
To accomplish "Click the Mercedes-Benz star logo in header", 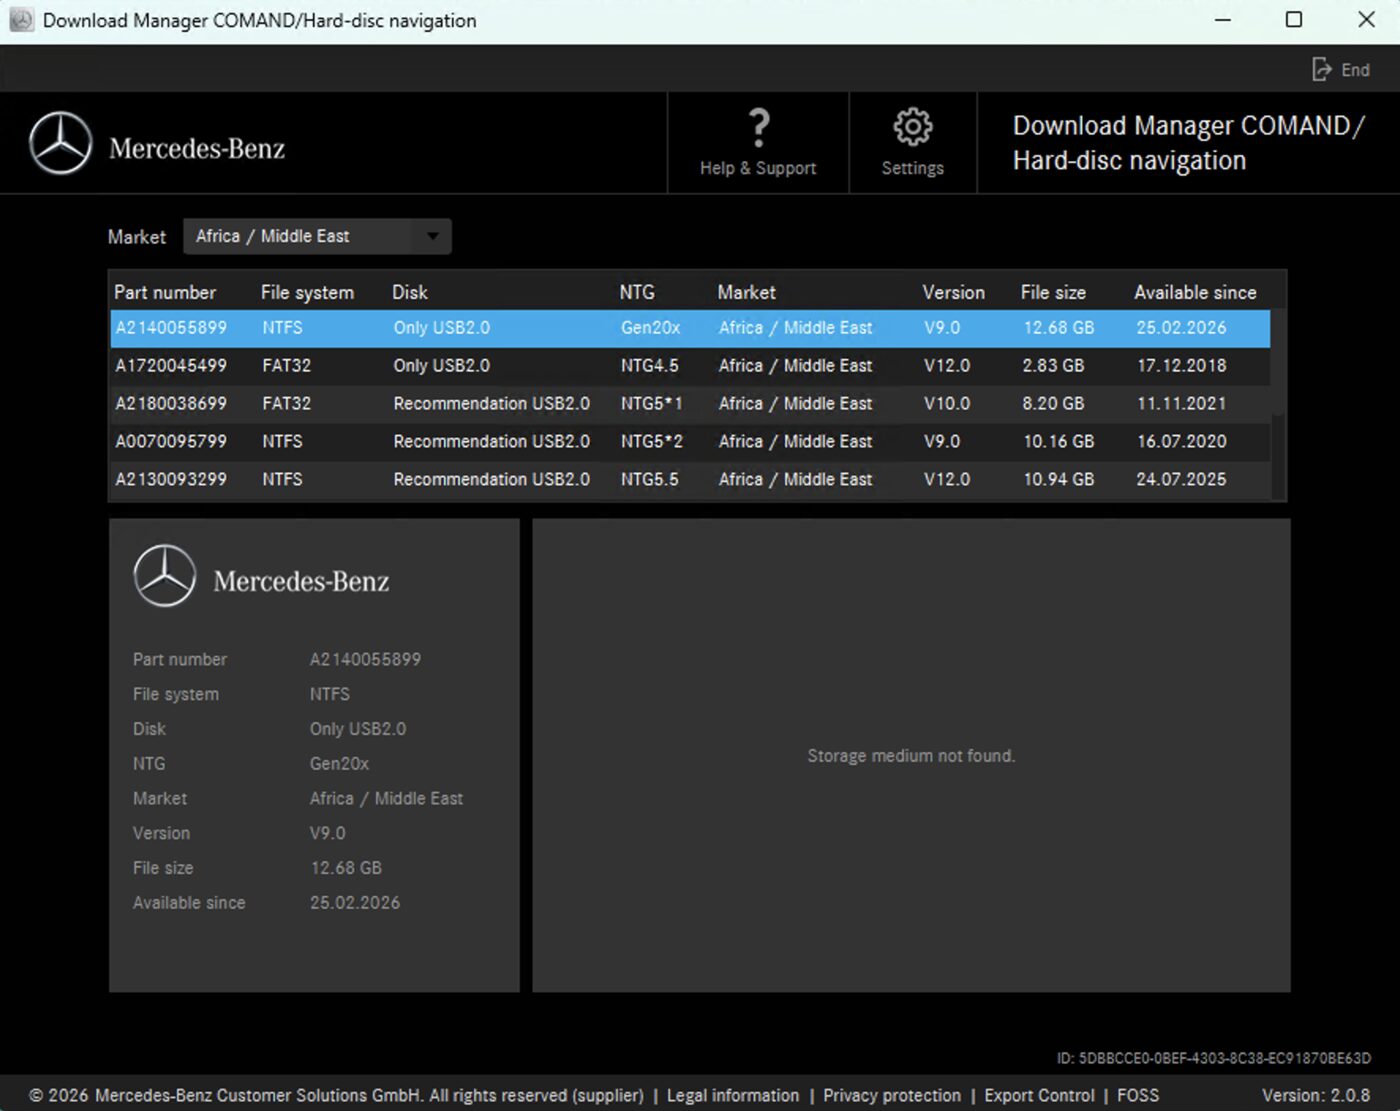I will click(x=61, y=143).
